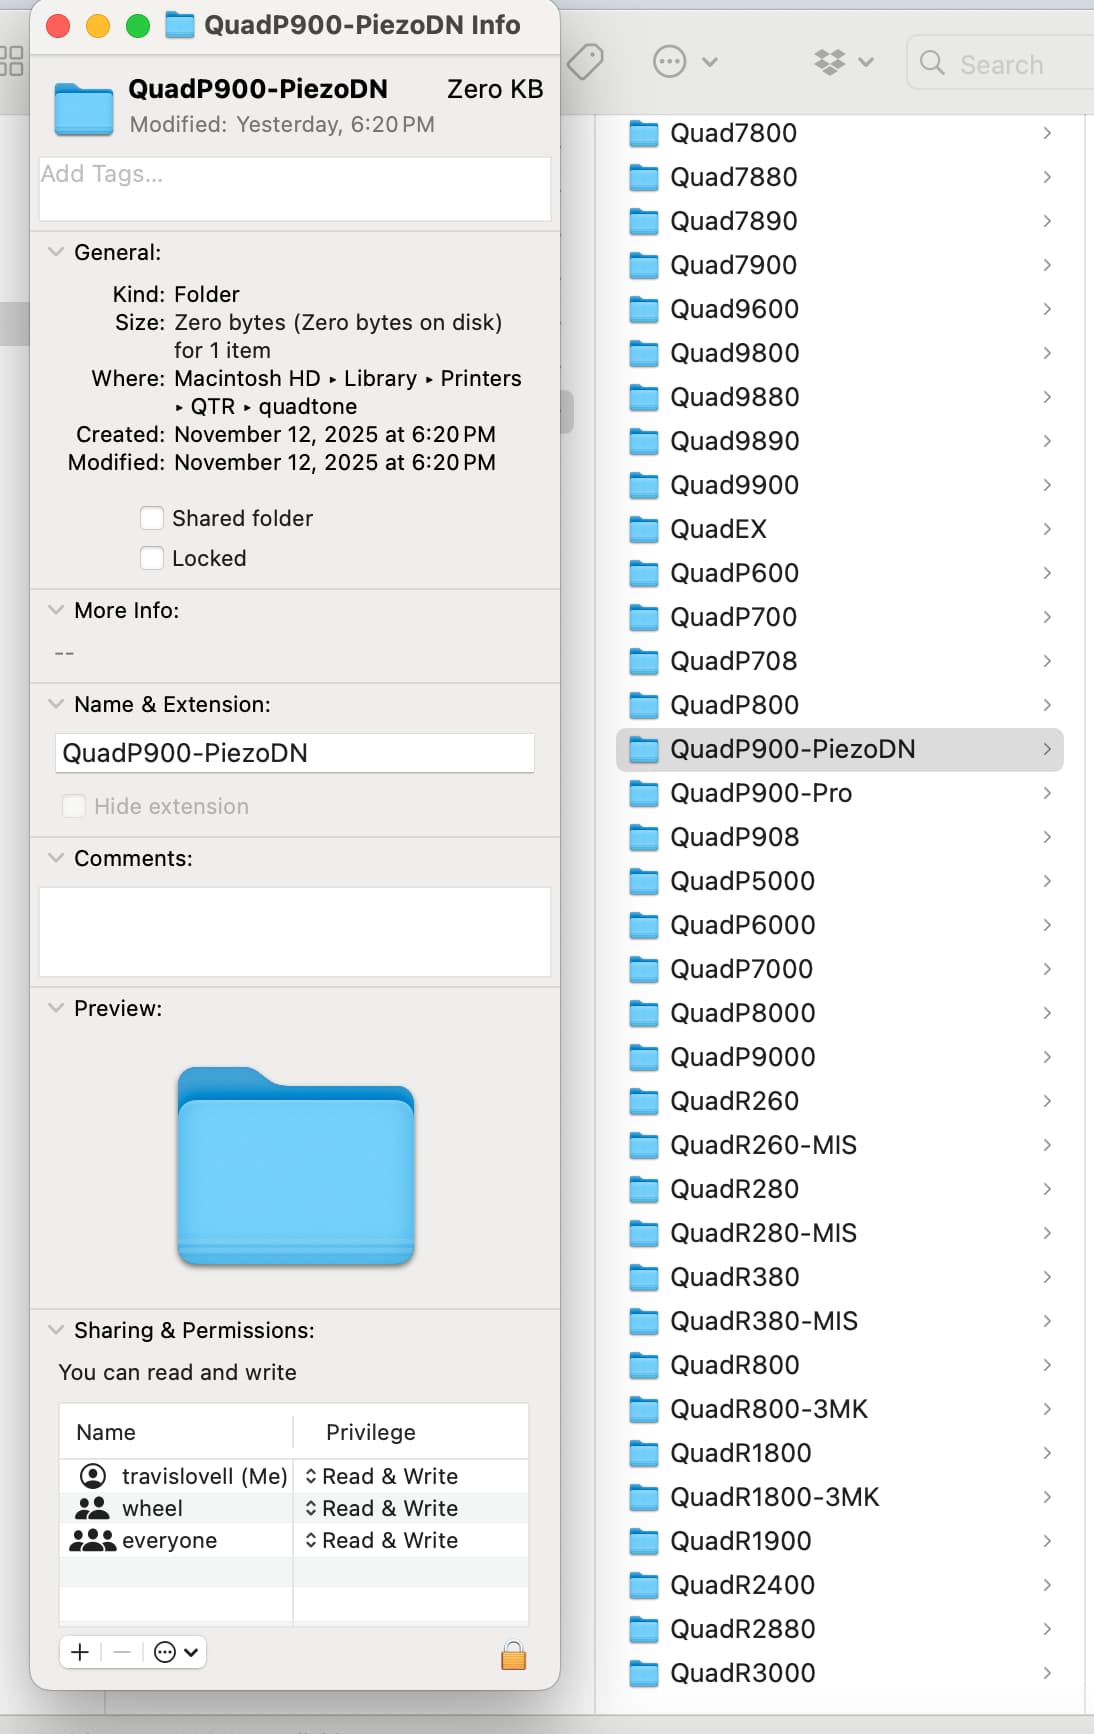The height and width of the screenshot is (1734, 1094).
Task: Toggle the Locked checkbox
Action: pyautogui.click(x=152, y=558)
